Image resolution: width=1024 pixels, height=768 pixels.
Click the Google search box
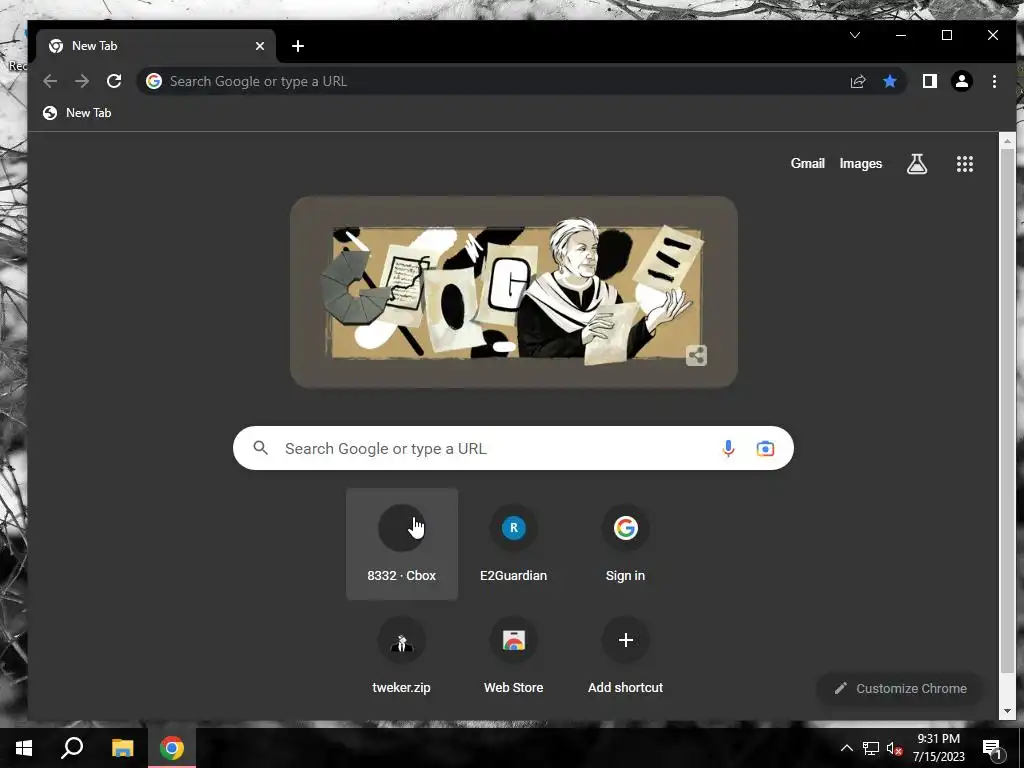point(513,448)
